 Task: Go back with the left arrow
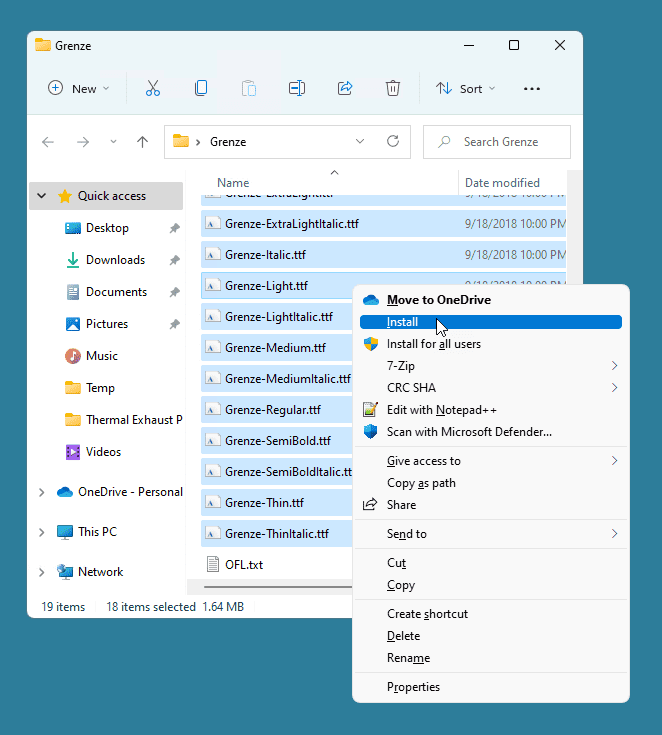[x=48, y=142]
